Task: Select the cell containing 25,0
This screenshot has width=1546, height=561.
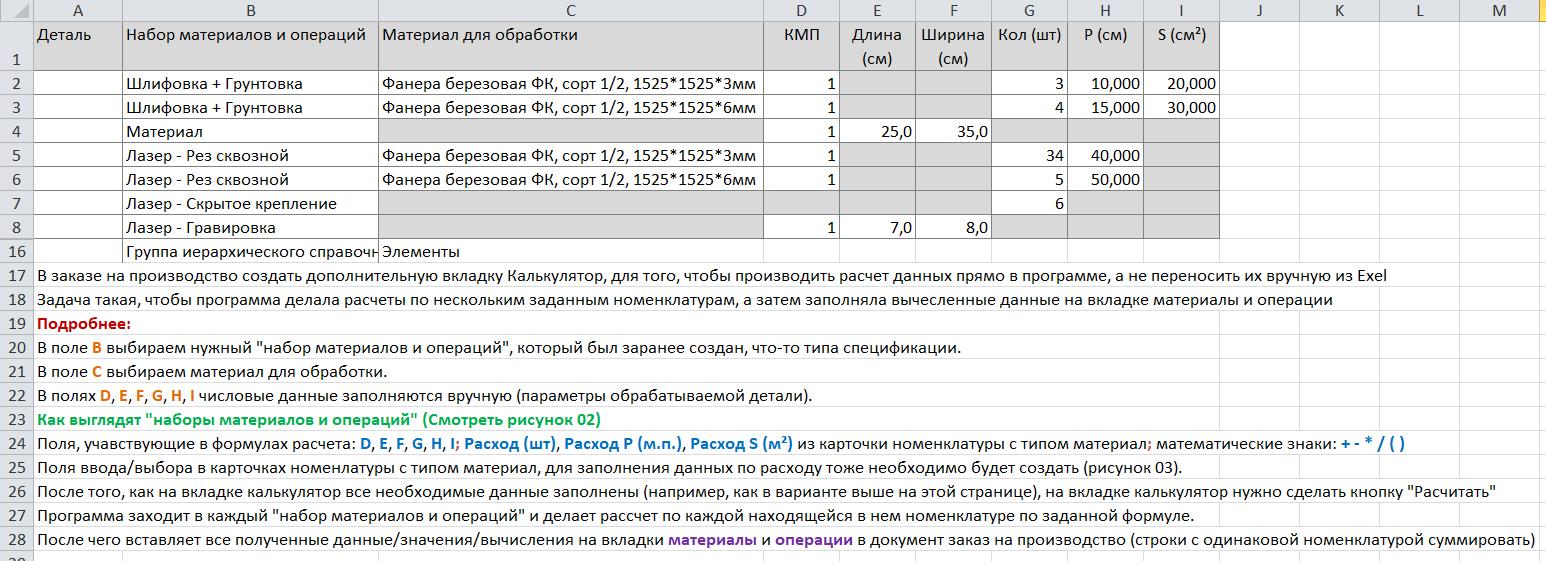Action: (877, 132)
